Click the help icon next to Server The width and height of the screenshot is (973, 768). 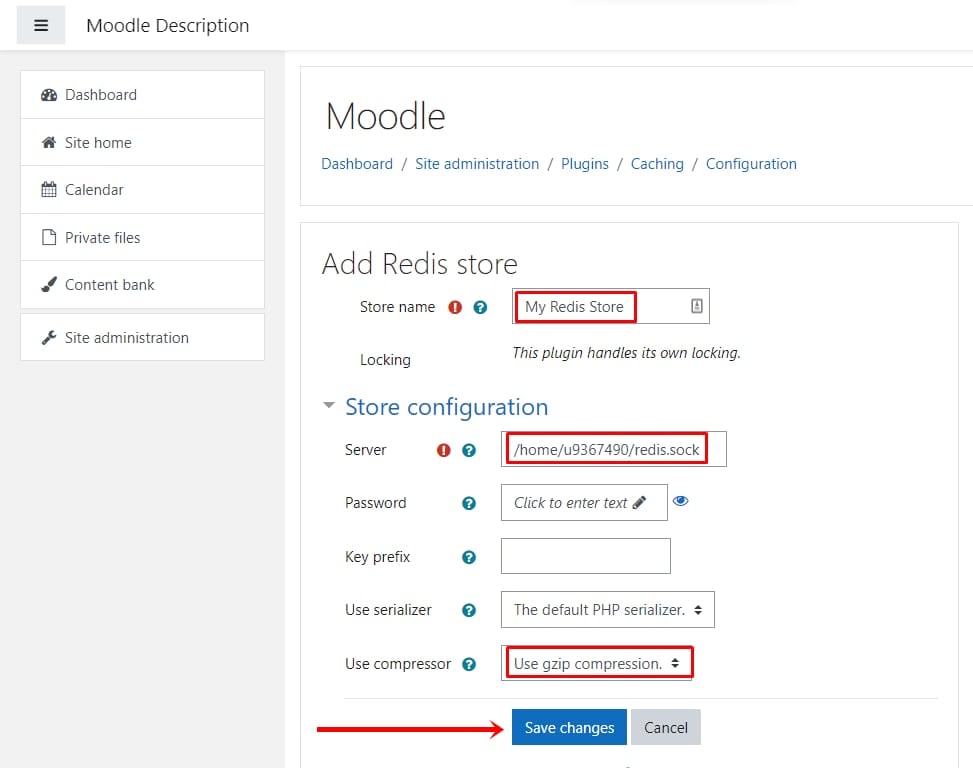[469, 450]
